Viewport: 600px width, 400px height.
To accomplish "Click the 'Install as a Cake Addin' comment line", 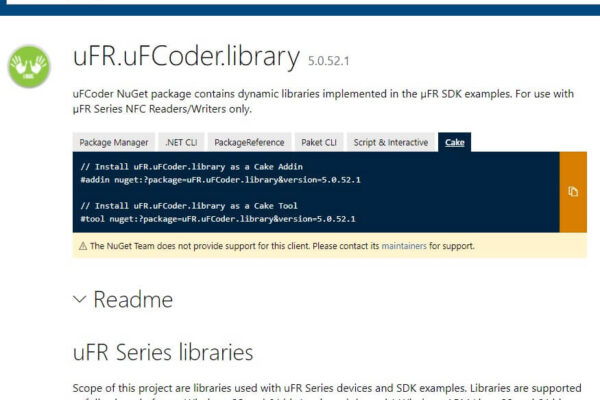I will pos(192,167).
